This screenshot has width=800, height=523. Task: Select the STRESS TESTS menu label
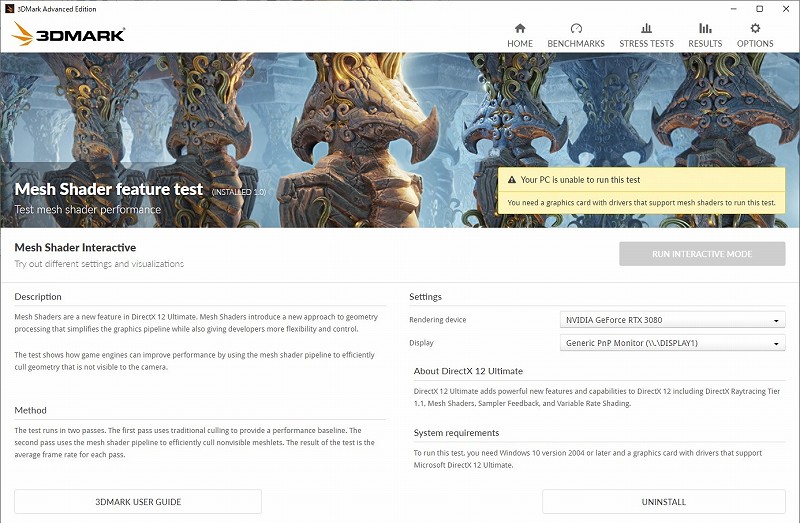point(646,43)
